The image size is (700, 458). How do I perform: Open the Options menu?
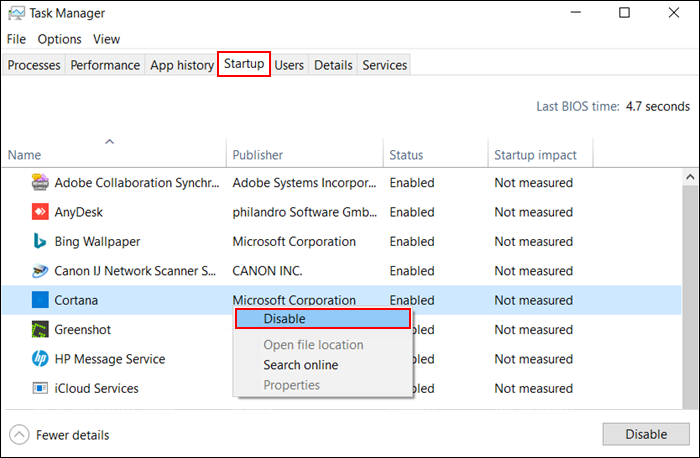(x=59, y=39)
